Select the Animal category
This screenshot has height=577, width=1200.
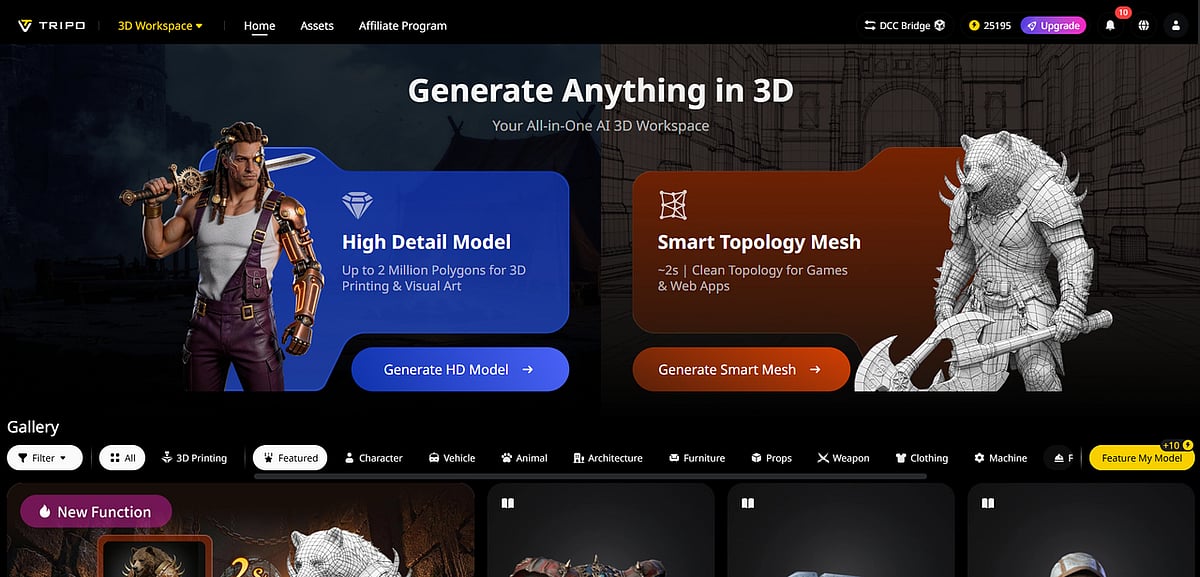tap(524, 458)
